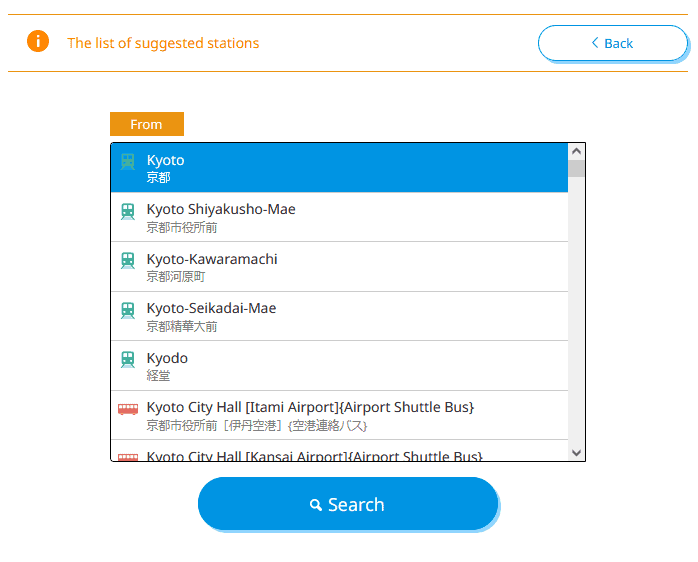
Task: Click train icon next to Kyoto-Seikadai-Mae
Action: [x=128, y=310]
